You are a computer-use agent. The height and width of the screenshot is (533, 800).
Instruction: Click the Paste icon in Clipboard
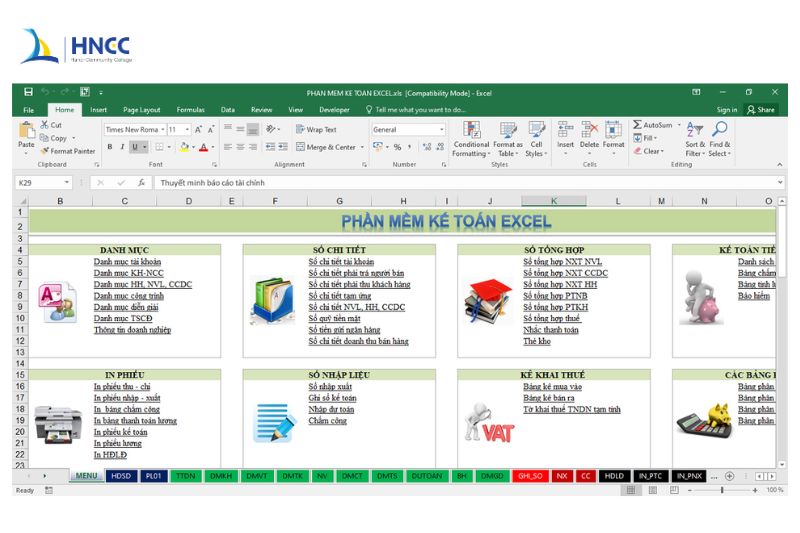point(27,131)
